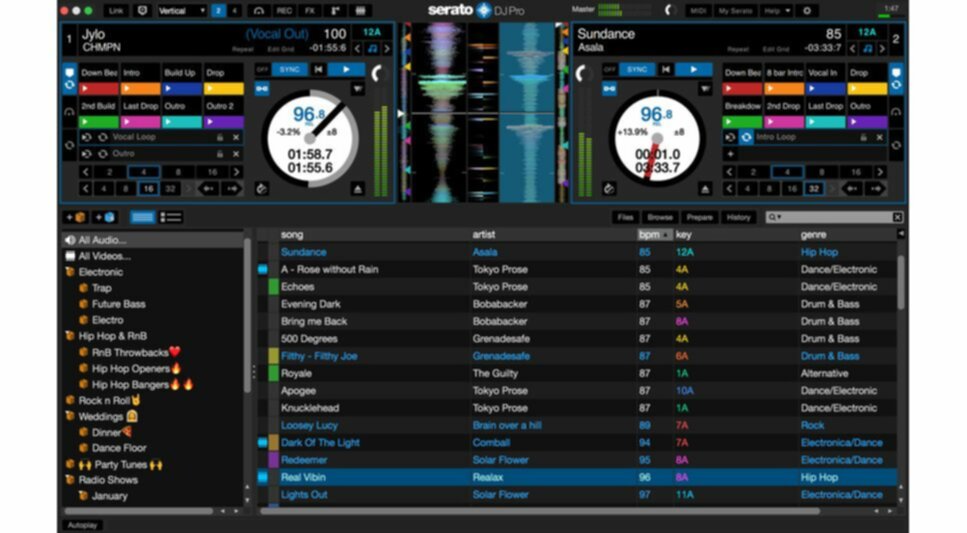Open the History panel tab
Image resolution: width=967 pixels, height=533 pixels.
pyautogui.click(x=738, y=217)
